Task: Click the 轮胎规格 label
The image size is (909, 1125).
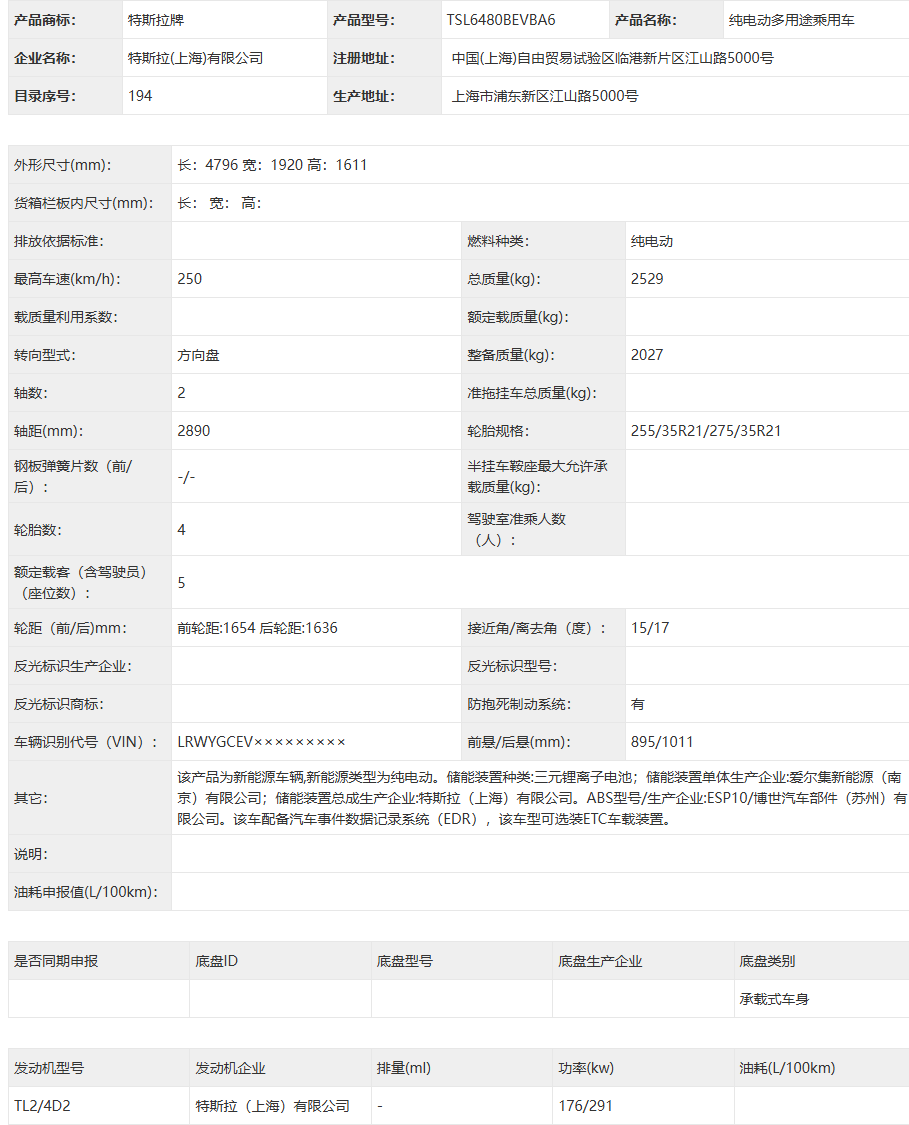Action: coord(498,431)
